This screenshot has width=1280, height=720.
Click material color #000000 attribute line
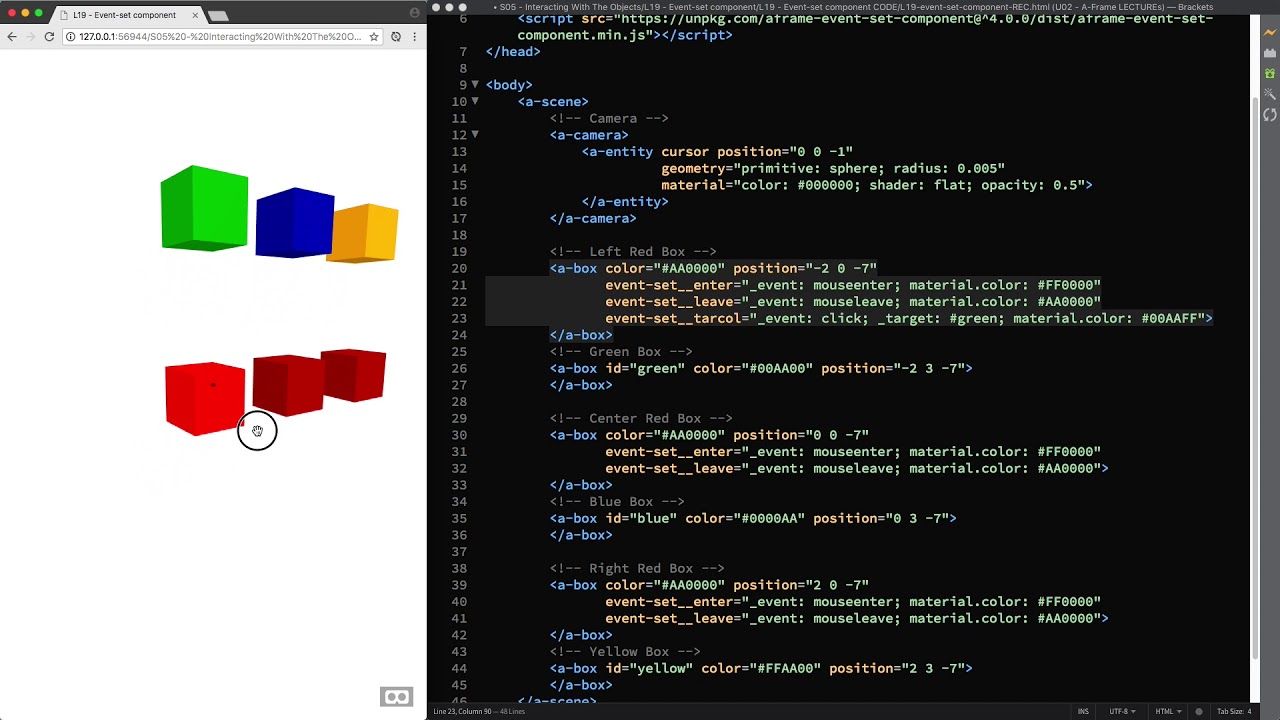coord(876,185)
